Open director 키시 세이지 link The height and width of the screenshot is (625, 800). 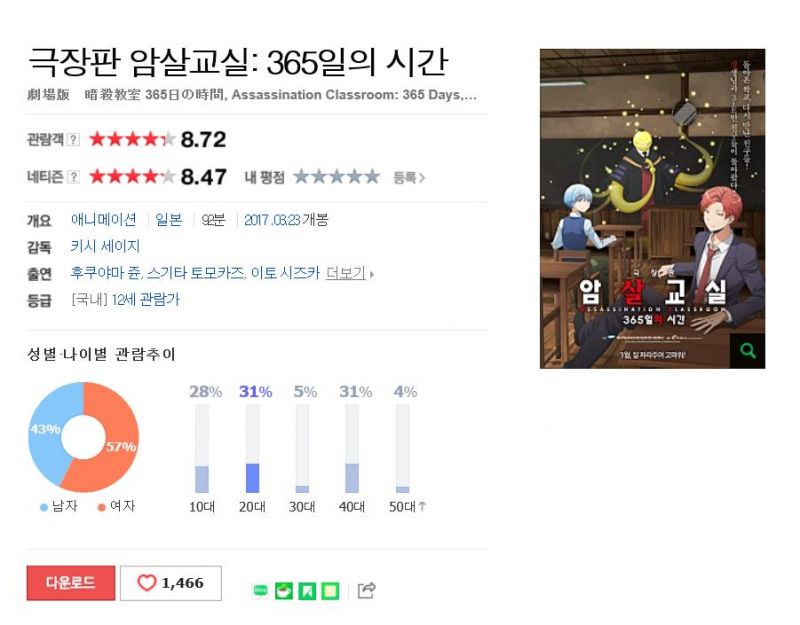(105, 246)
